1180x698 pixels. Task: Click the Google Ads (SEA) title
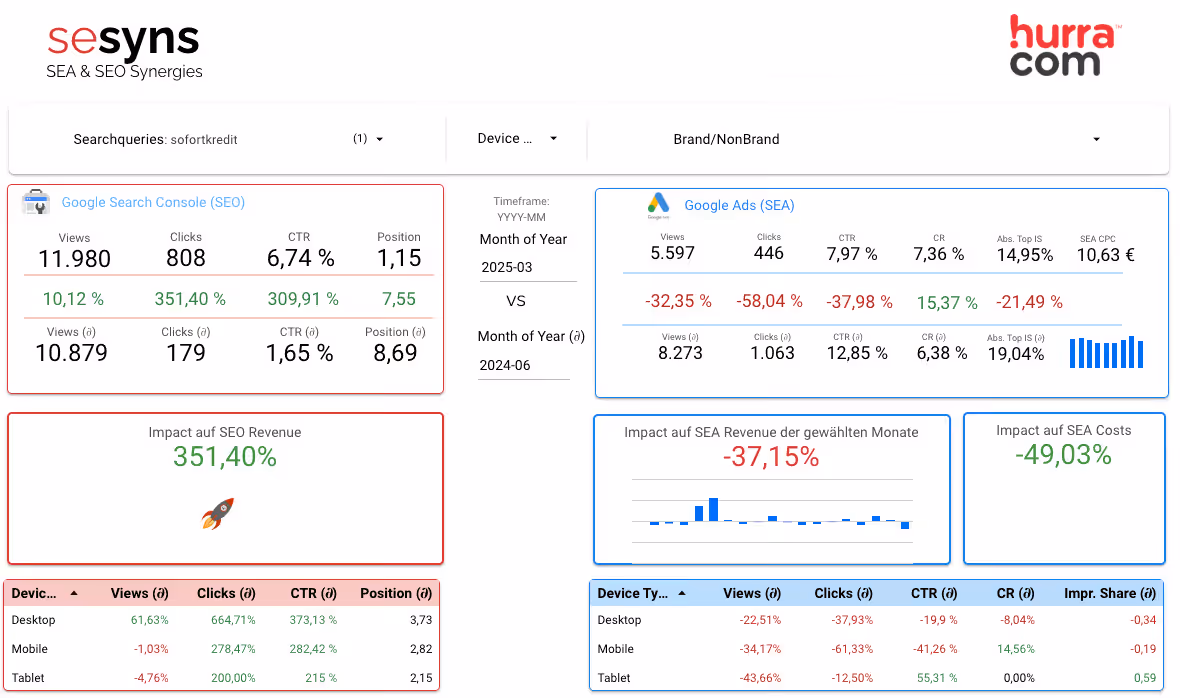click(739, 205)
